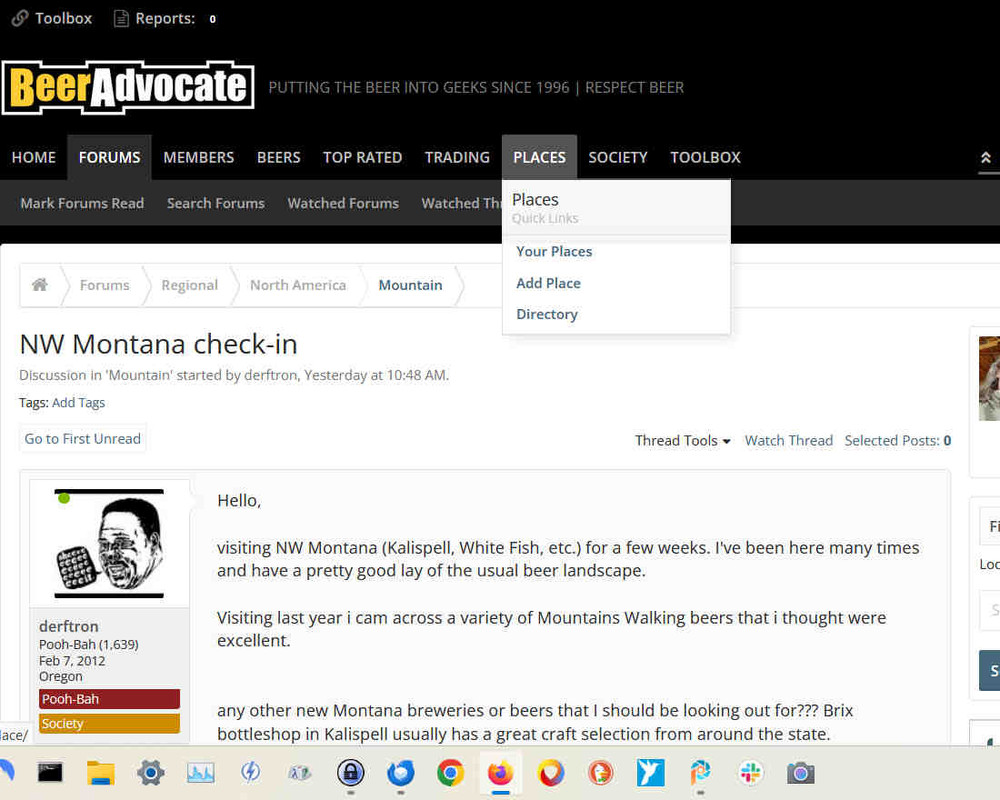Open Directory from Places menu
The height and width of the screenshot is (800, 1000).
pos(547,315)
